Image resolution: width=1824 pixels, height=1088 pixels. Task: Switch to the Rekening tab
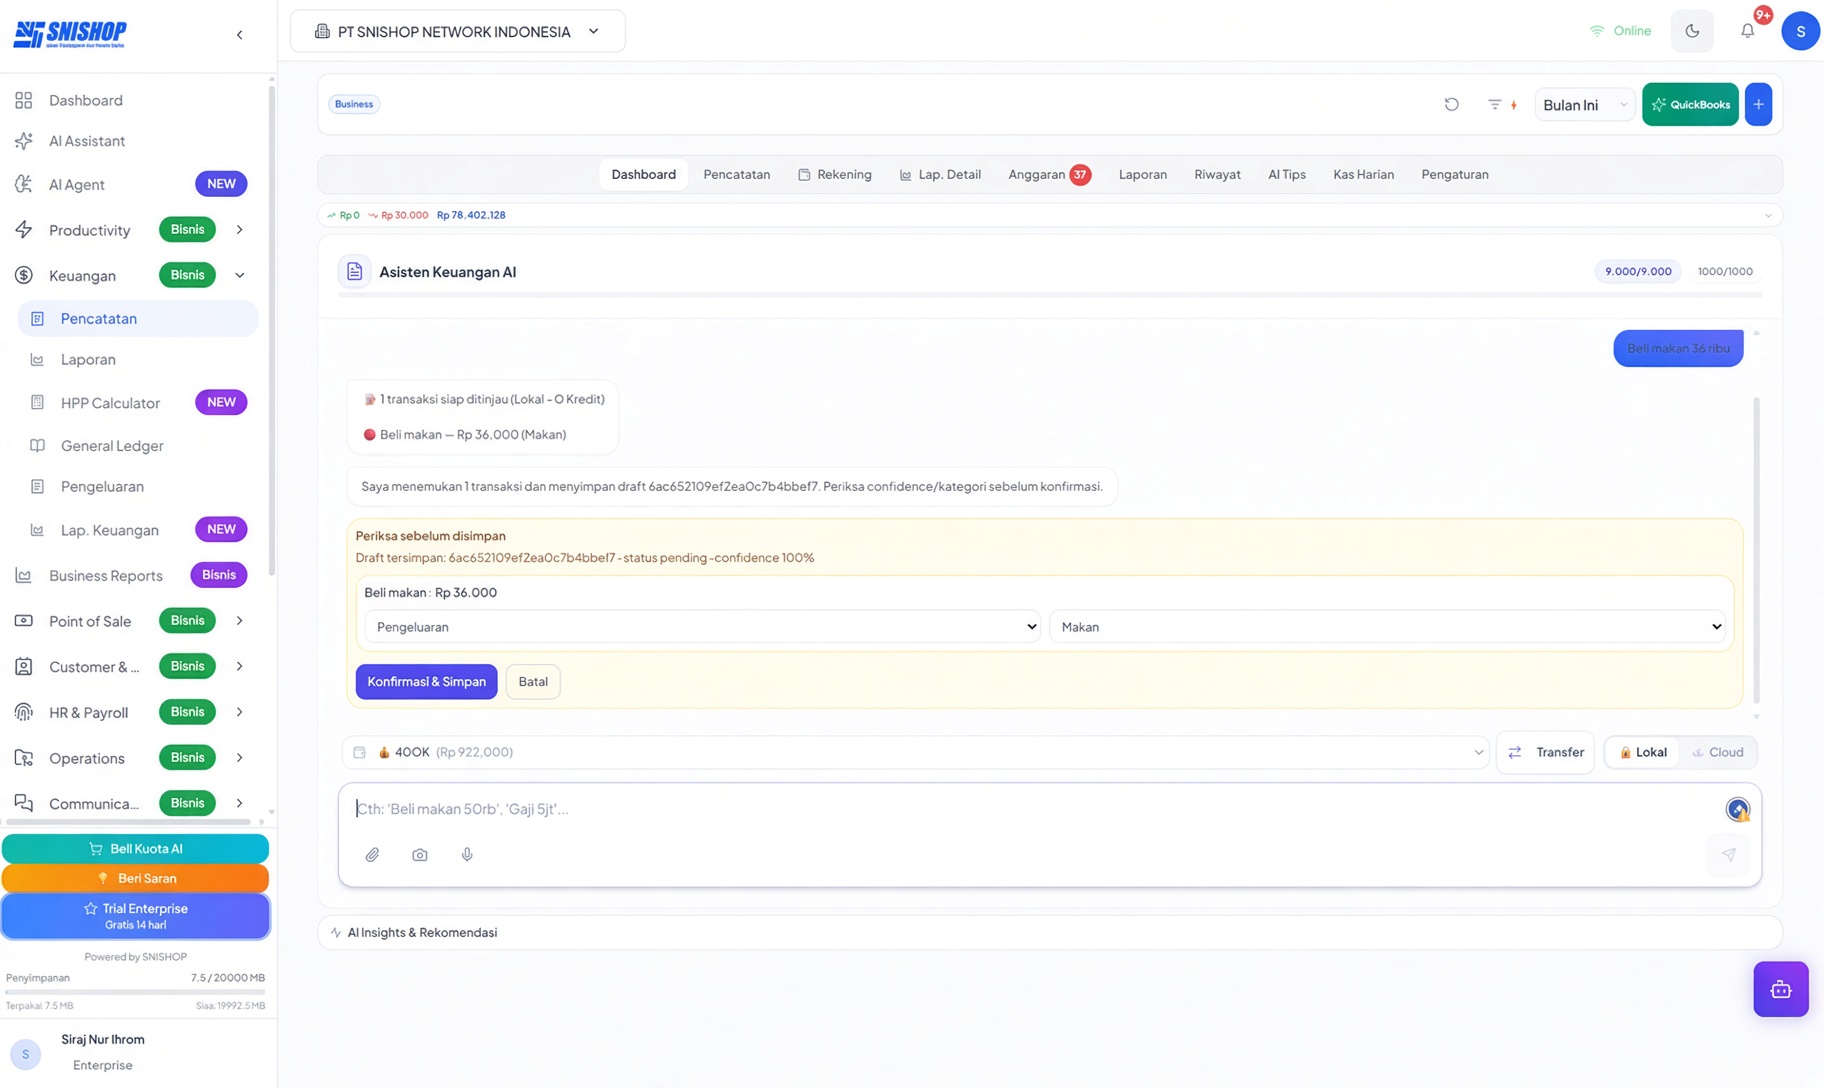point(834,174)
